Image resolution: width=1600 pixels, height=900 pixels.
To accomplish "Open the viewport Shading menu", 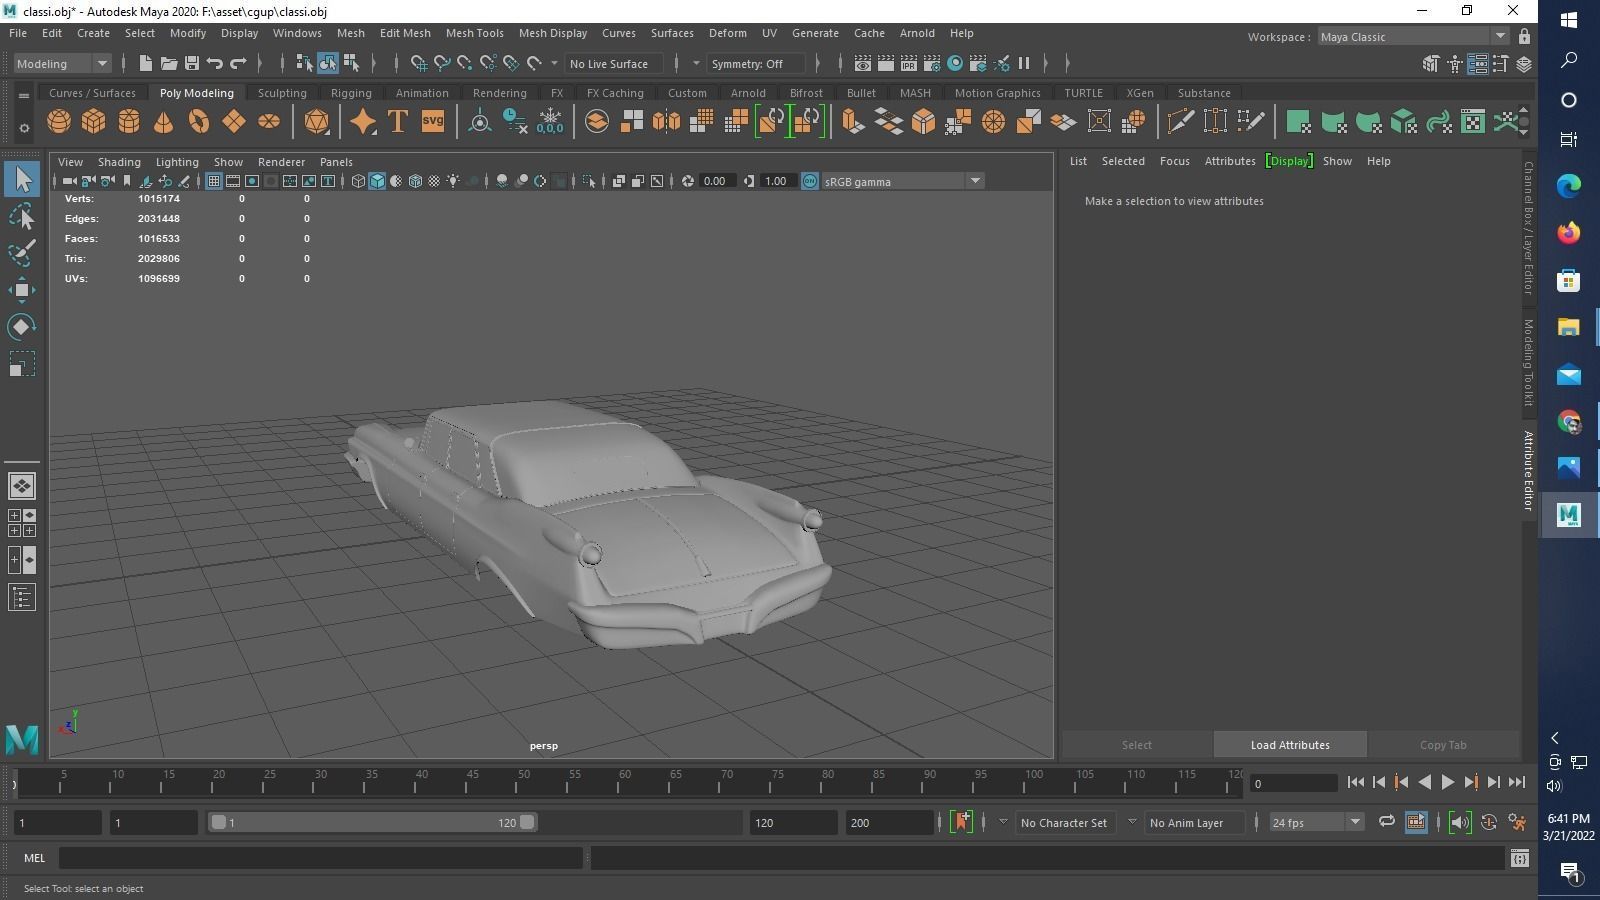I will point(119,161).
